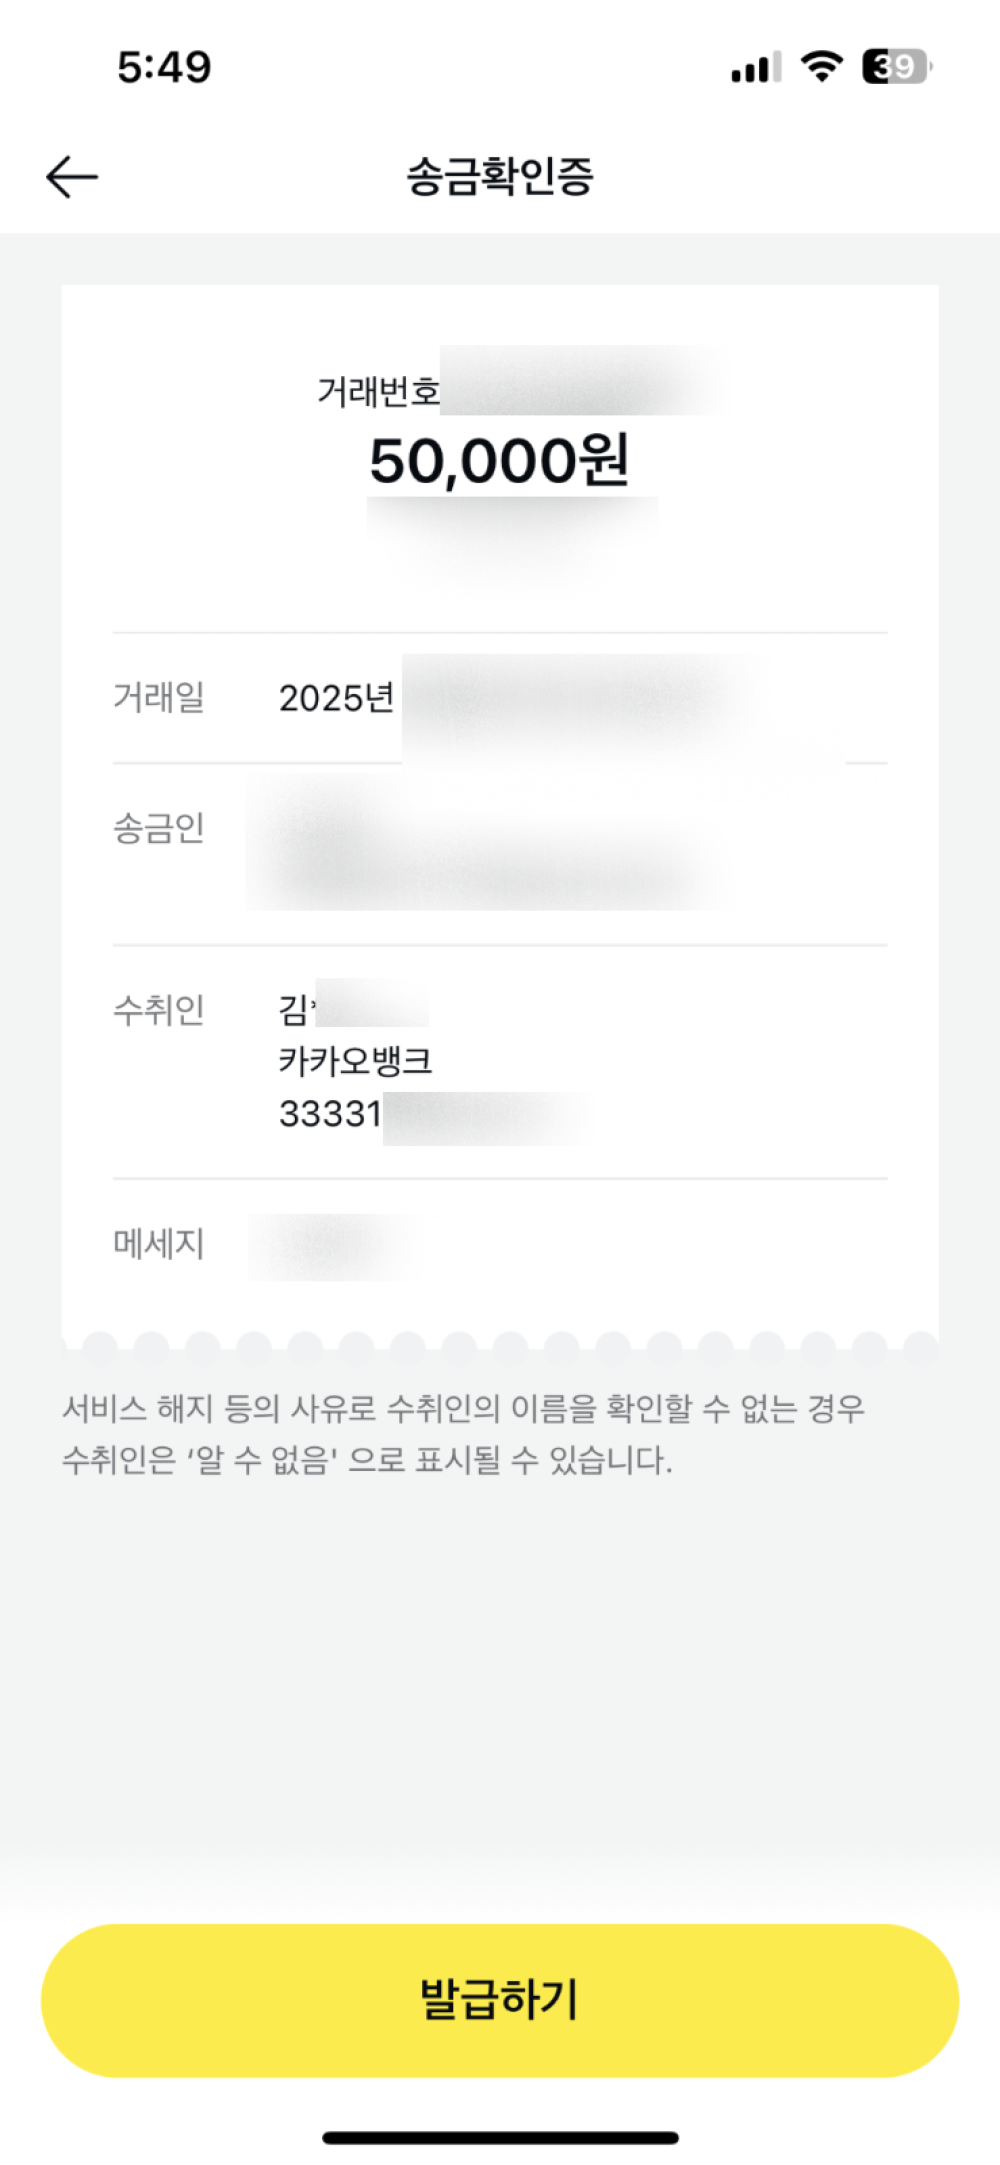Tap the 5:49 clock in status bar
This screenshot has height=2165, width=1000.
164,68
